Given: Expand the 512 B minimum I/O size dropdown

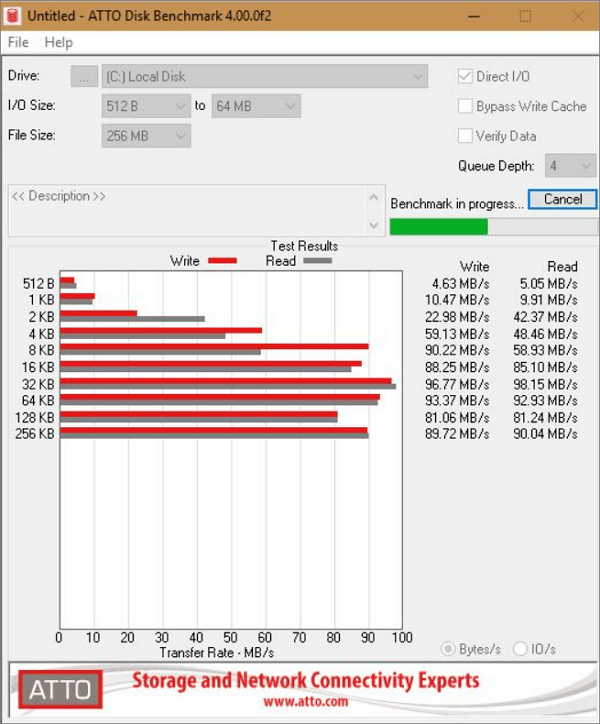Looking at the screenshot, I should coord(146,106).
